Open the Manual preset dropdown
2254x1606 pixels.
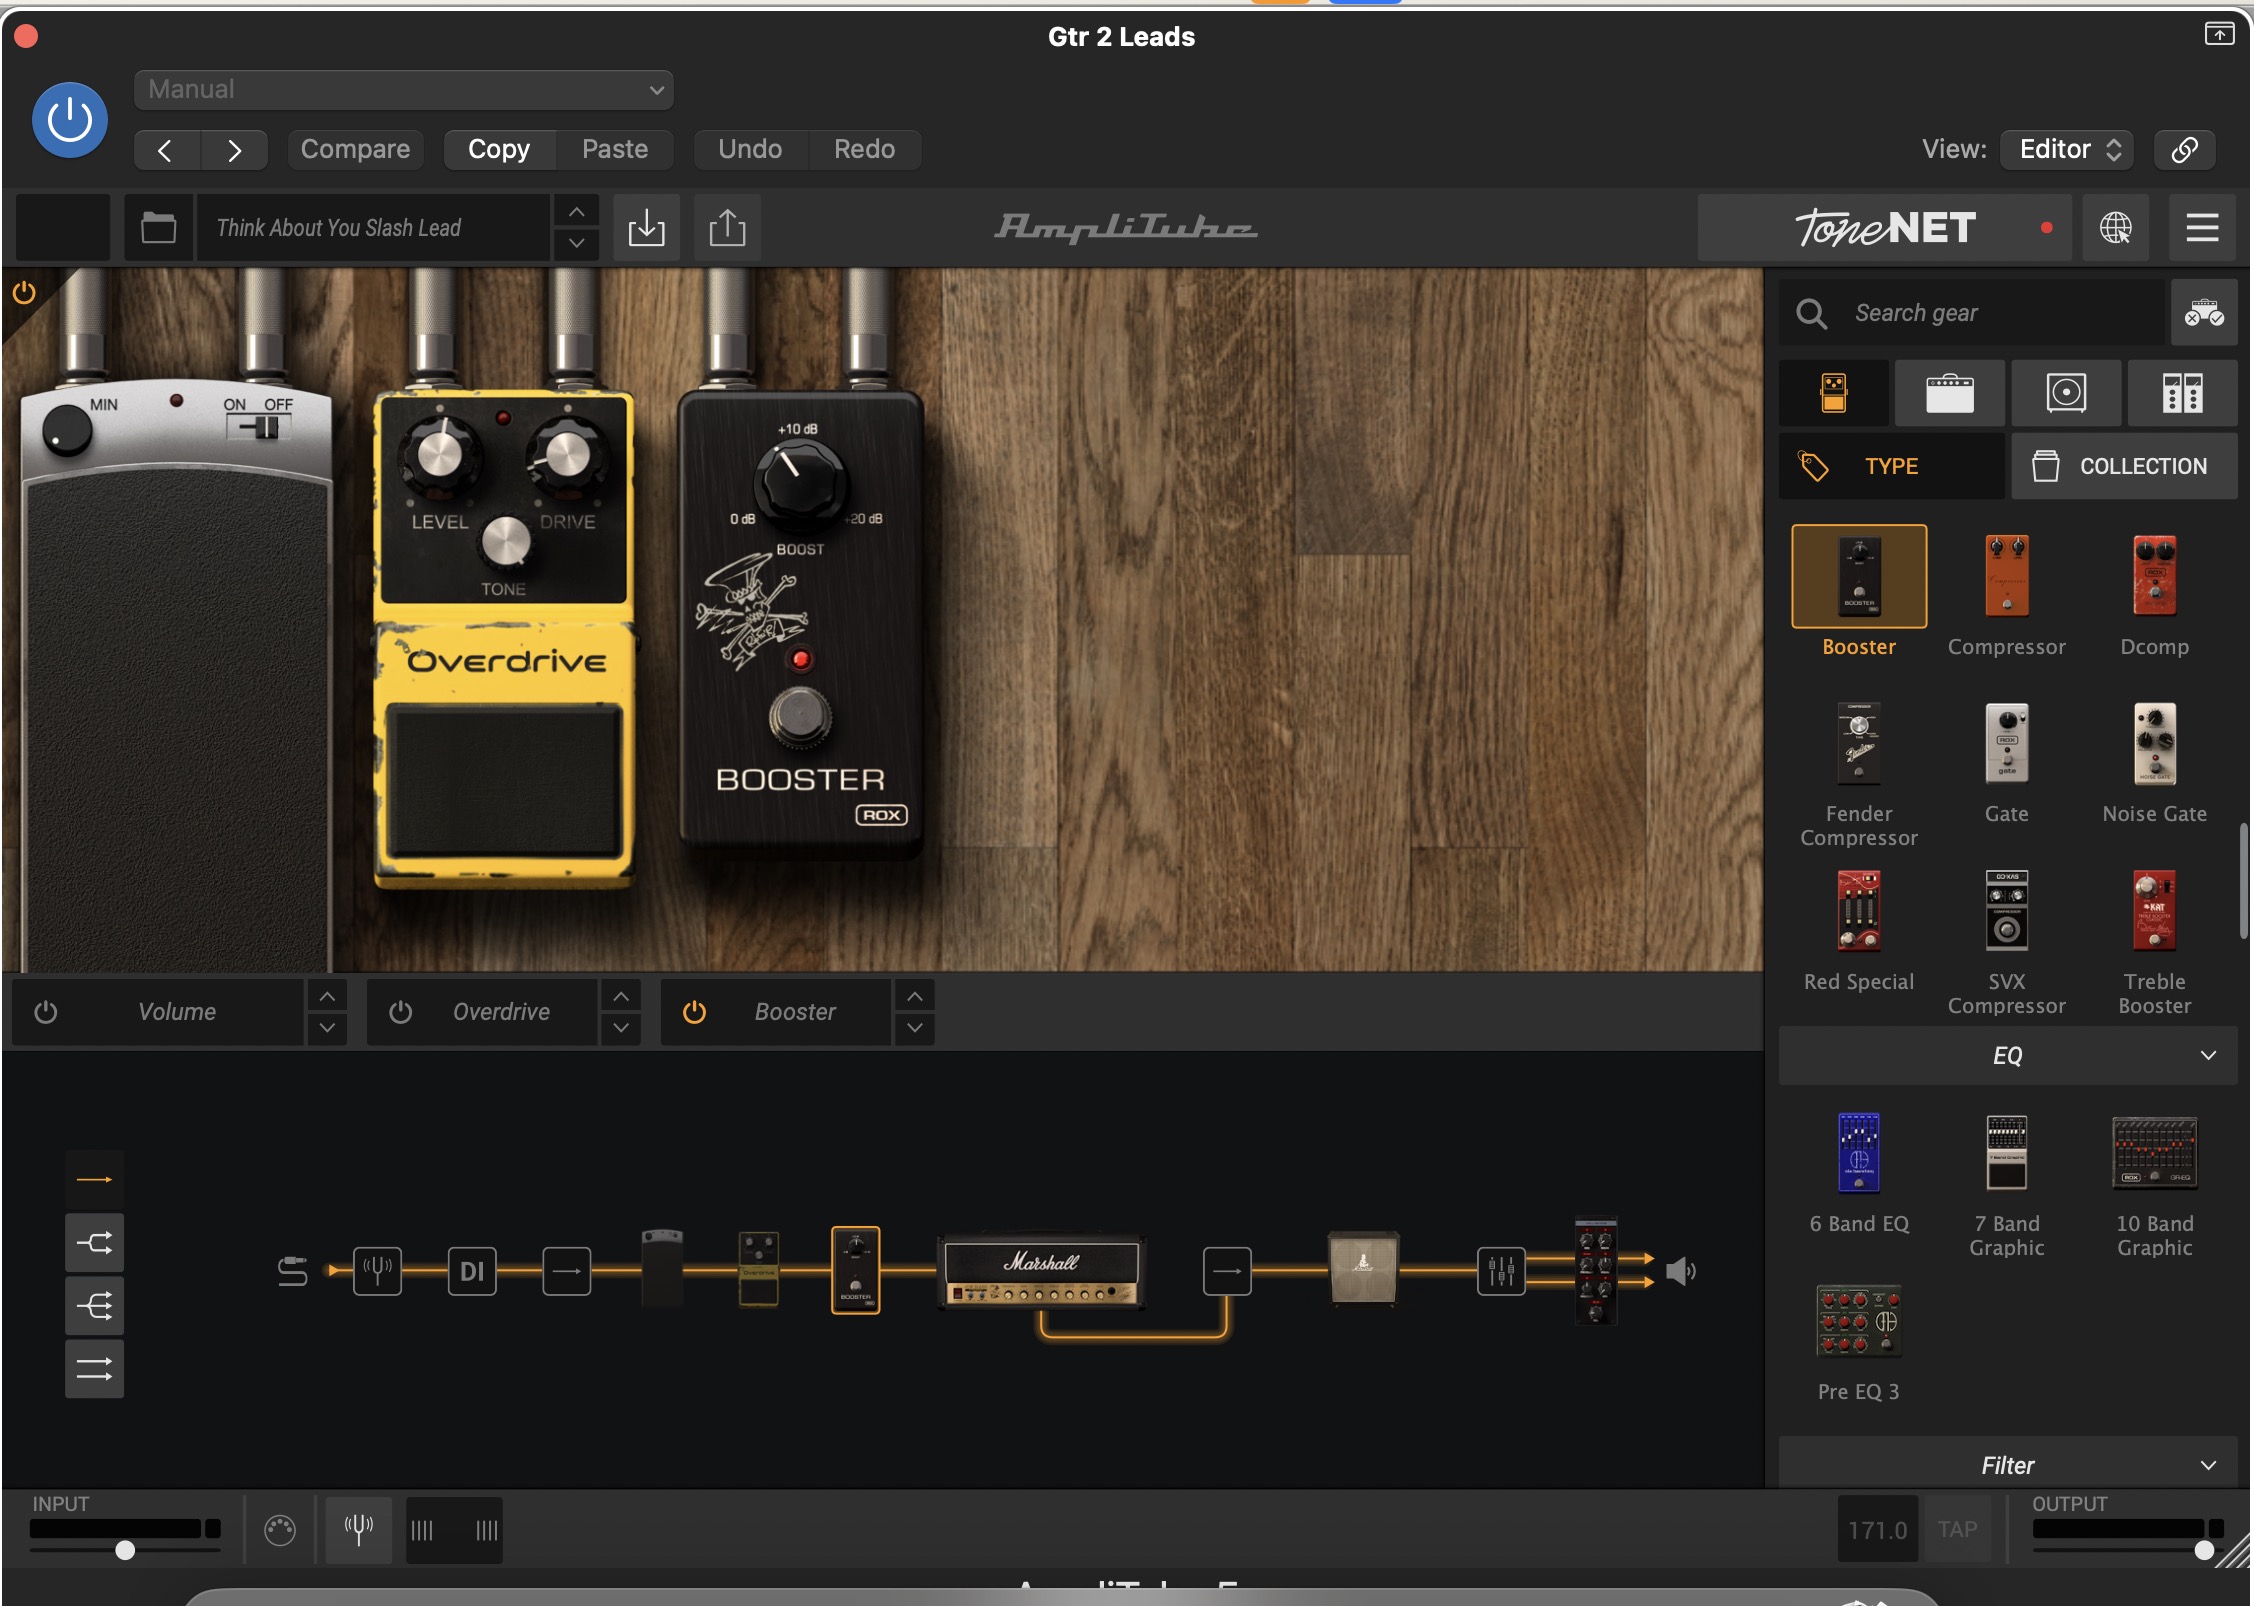click(403, 89)
